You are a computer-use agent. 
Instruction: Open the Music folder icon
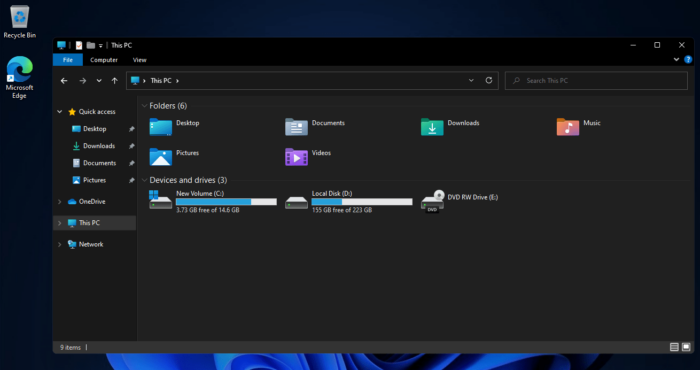point(568,127)
